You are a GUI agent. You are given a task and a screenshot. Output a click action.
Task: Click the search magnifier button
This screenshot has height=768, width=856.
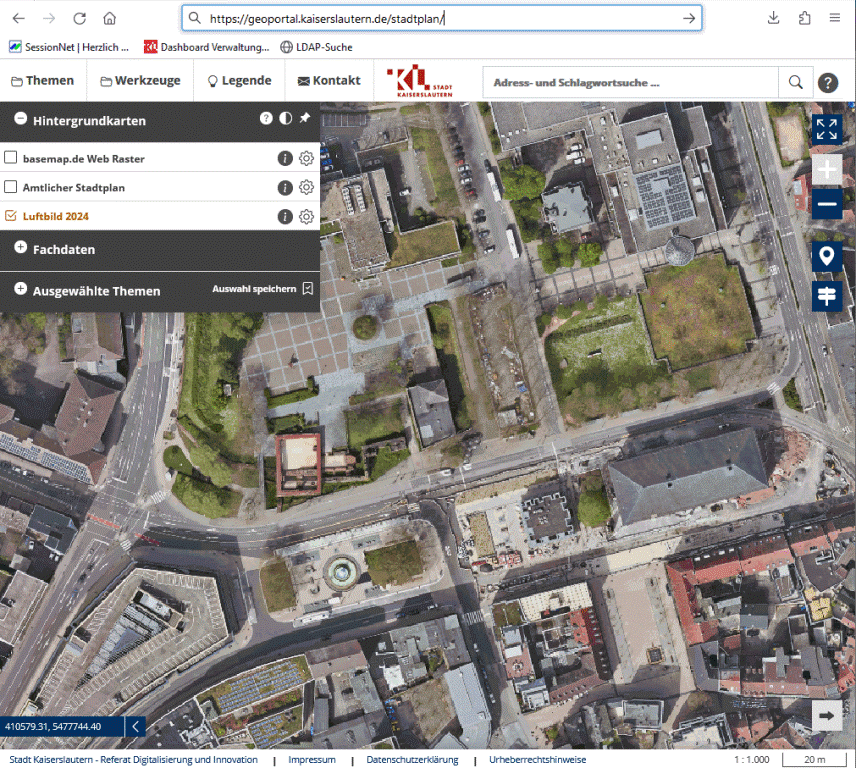[x=795, y=83]
